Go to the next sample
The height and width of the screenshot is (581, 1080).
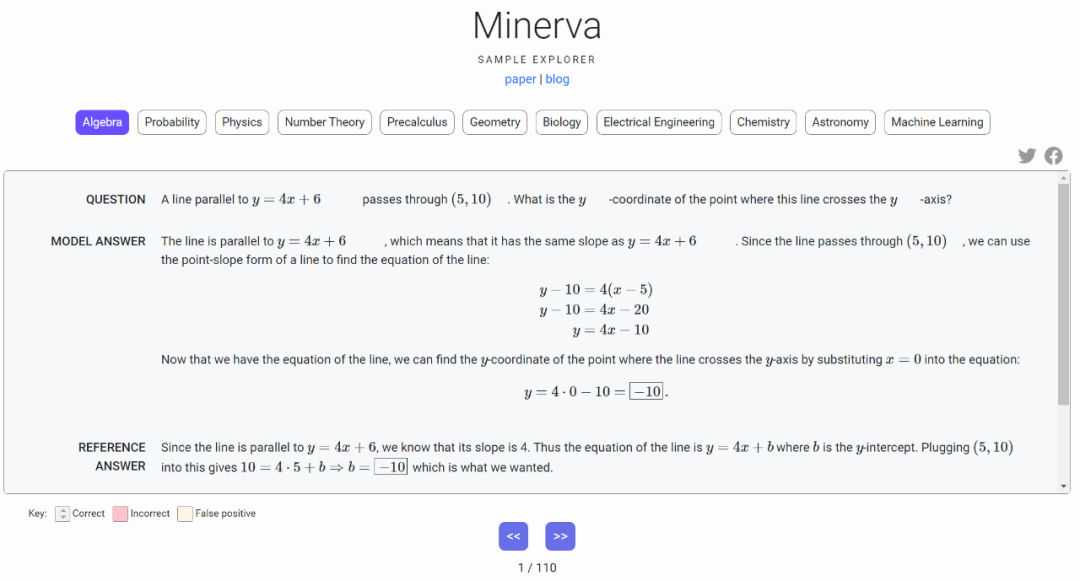click(560, 536)
